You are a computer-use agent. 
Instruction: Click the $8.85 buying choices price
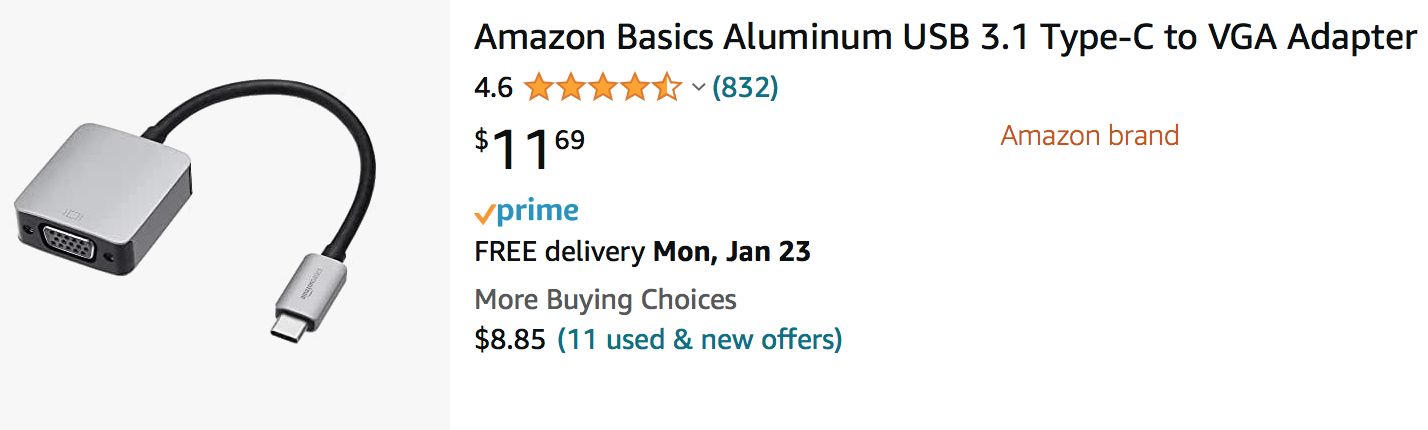(510, 340)
